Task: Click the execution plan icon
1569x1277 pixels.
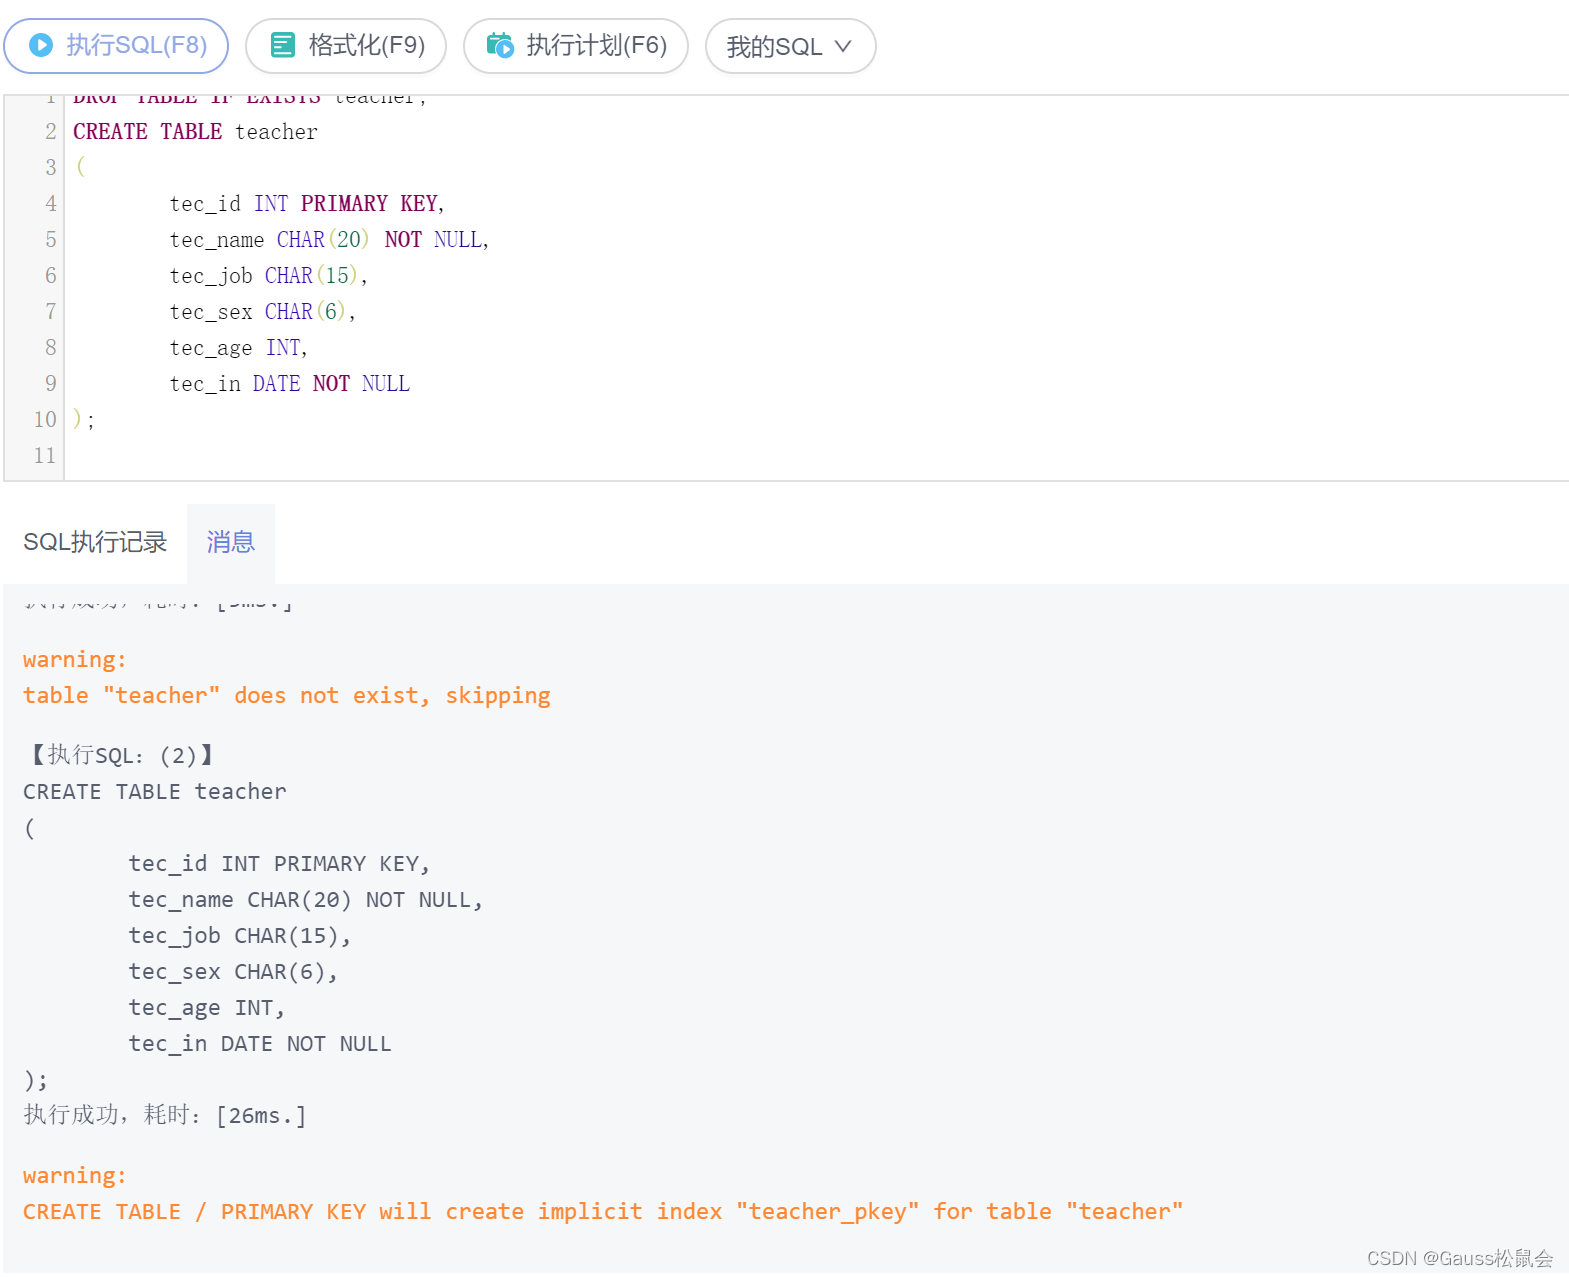Action: pos(500,45)
